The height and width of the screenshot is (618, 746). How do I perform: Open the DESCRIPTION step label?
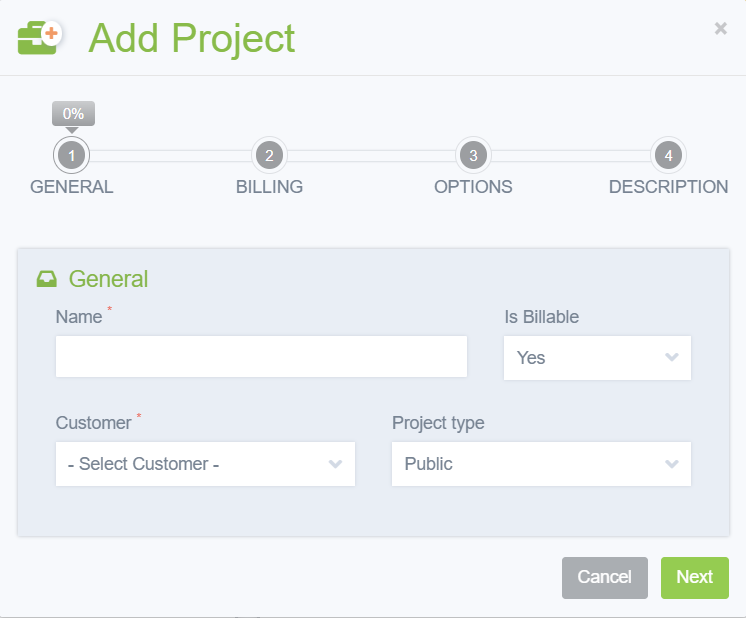click(x=668, y=187)
